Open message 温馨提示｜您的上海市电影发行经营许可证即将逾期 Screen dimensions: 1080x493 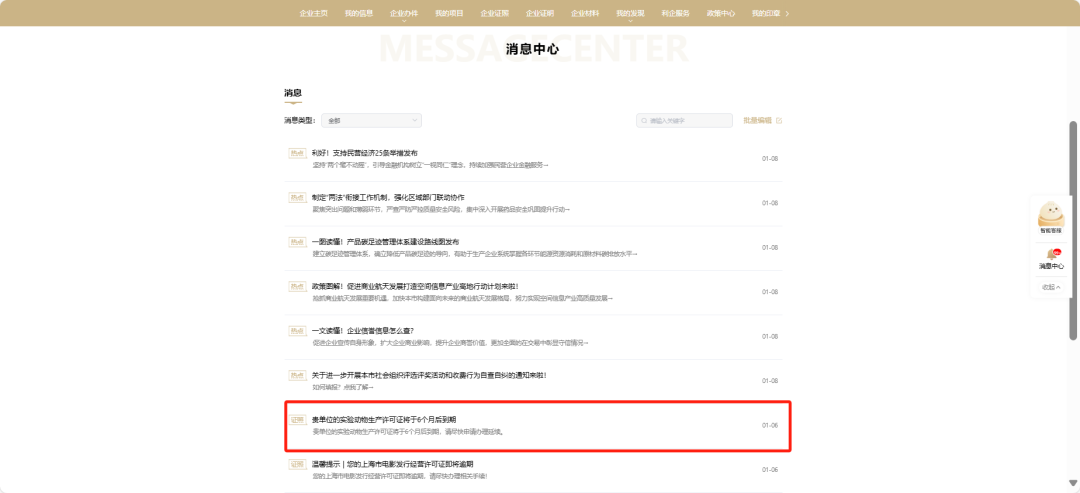393,464
